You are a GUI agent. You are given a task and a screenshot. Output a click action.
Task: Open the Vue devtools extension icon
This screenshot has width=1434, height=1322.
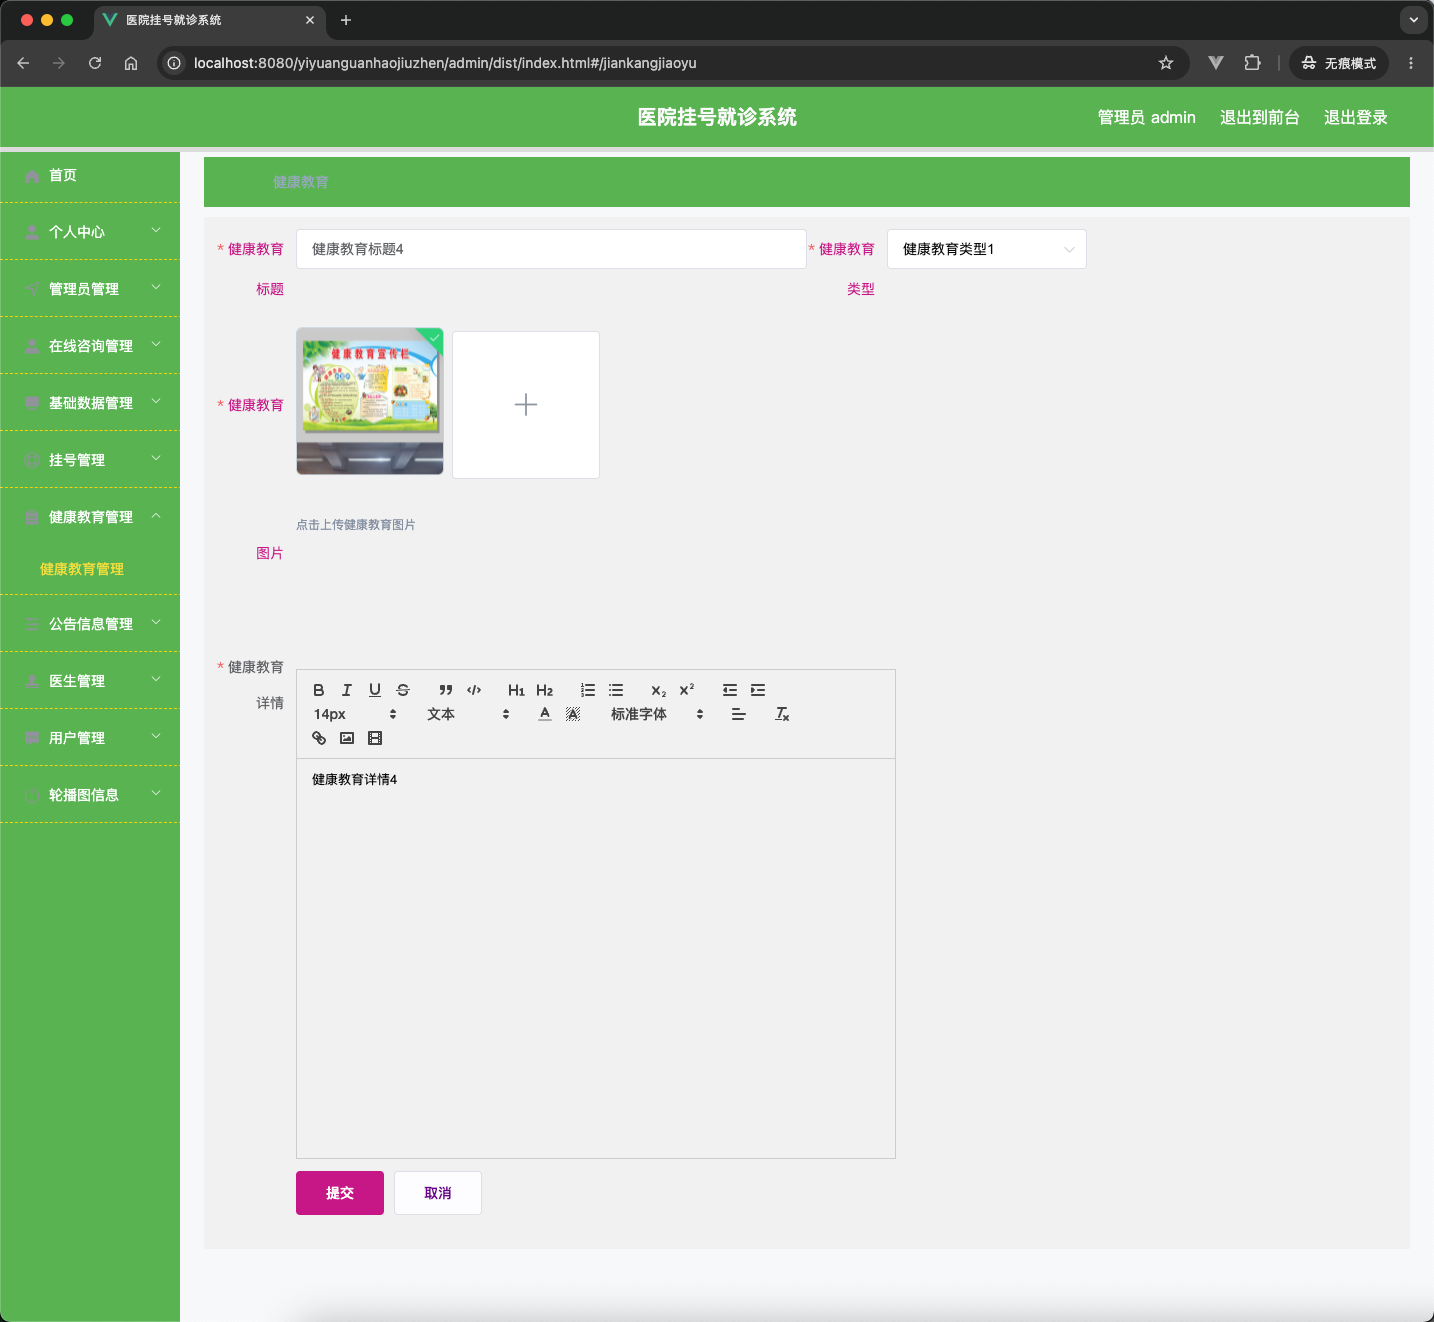pyautogui.click(x=1216, y=63)
